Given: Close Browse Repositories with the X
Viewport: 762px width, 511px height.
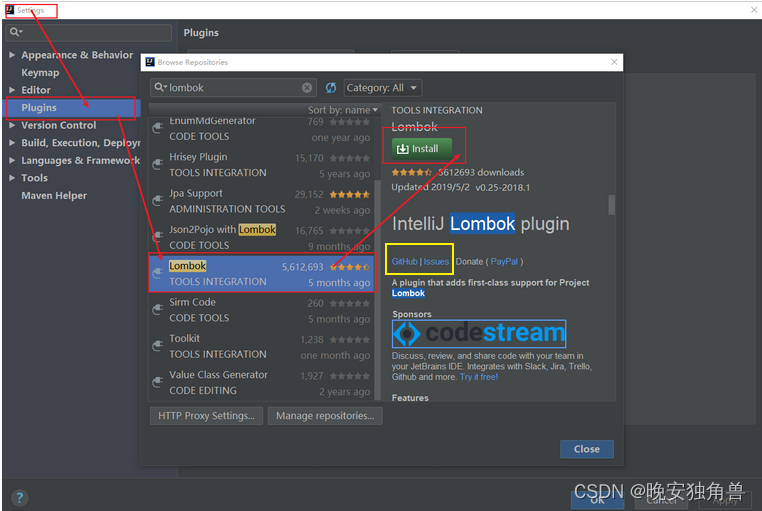Looking at the screenshot, I should 614,62.
